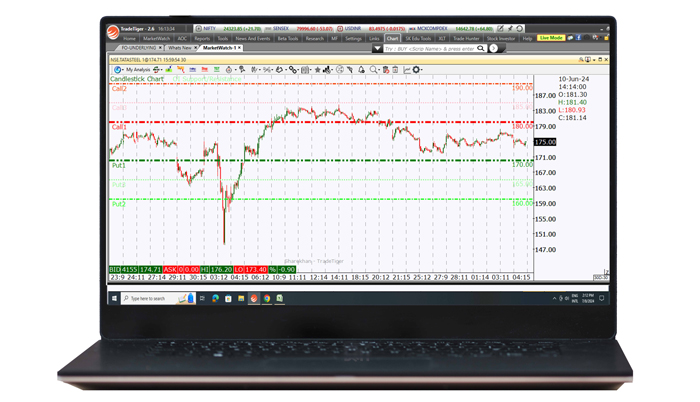Show hidden system tray icons chevron
The width and height of the screenshot is (700, 402).
coord(554,298)
